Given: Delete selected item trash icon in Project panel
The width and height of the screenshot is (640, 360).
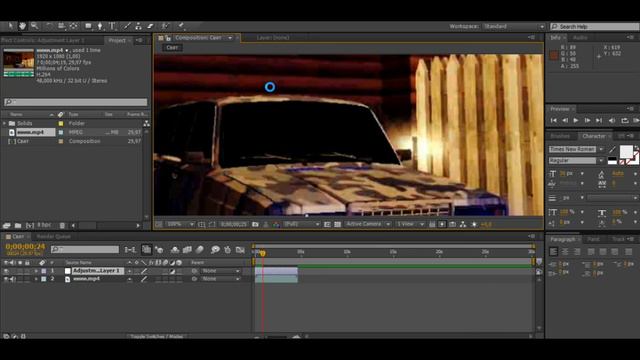Looking at the screenshot, I should click(62, 225).
